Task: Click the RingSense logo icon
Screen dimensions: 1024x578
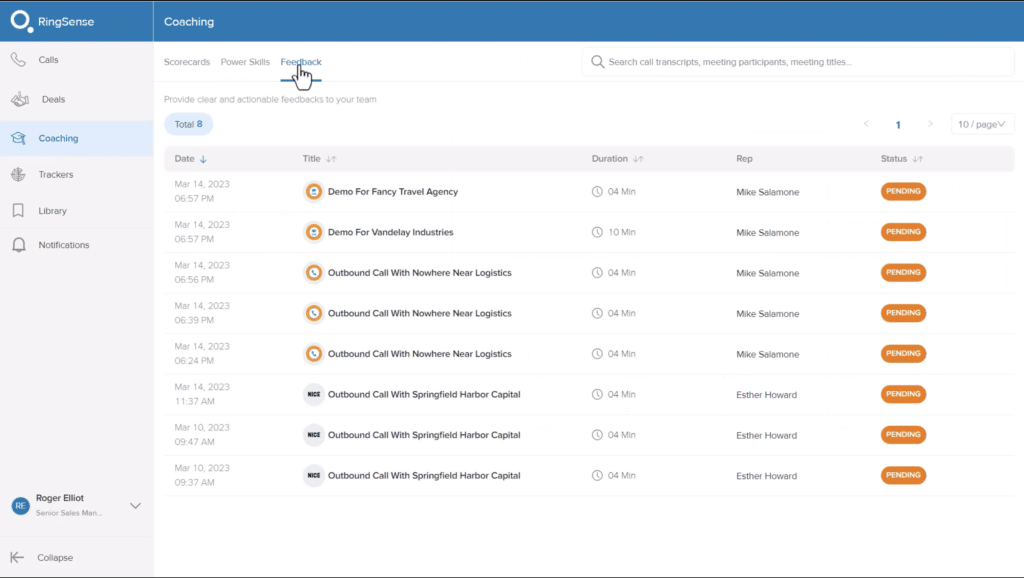Action: (x=22, y=21)
